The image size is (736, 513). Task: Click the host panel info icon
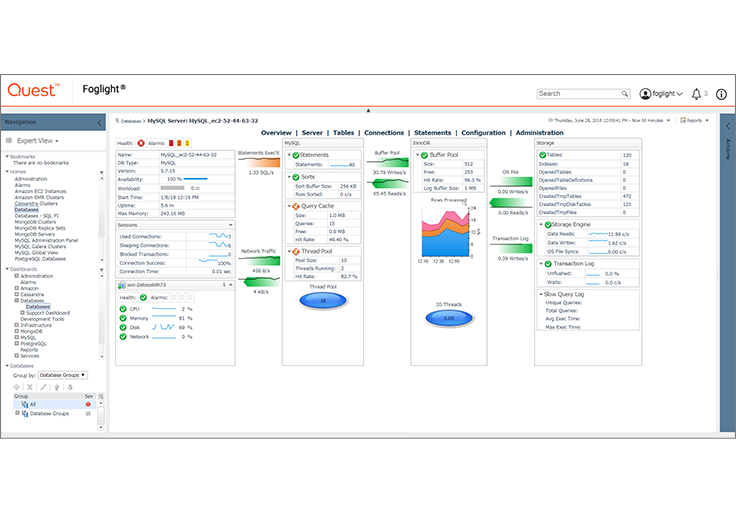point(224,284)
